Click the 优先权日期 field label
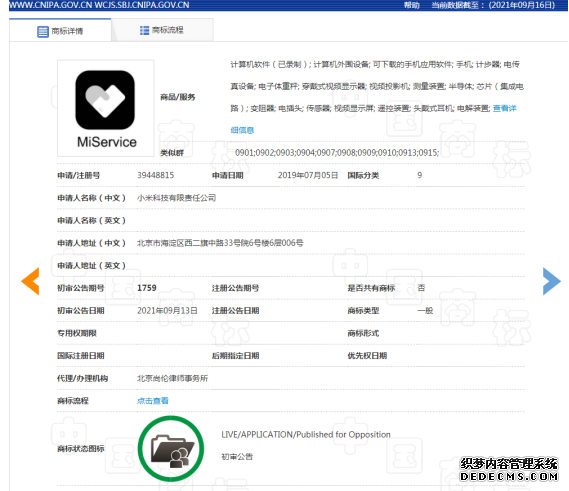The image size is (569, 491). 367,356
